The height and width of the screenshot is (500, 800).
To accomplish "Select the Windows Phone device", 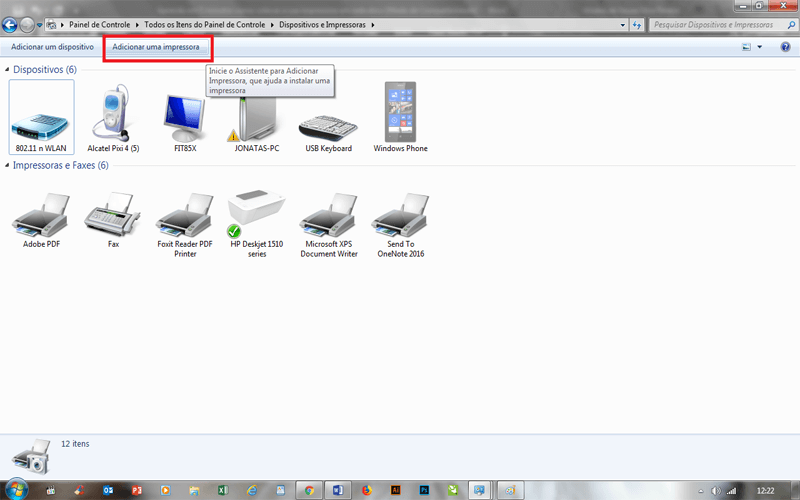I will 400,115.
